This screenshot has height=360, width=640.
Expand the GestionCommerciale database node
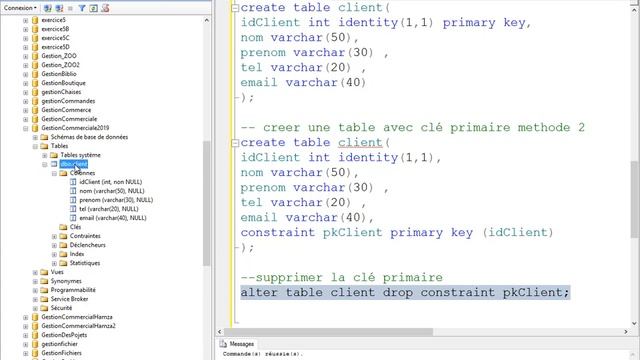[26, 119]
